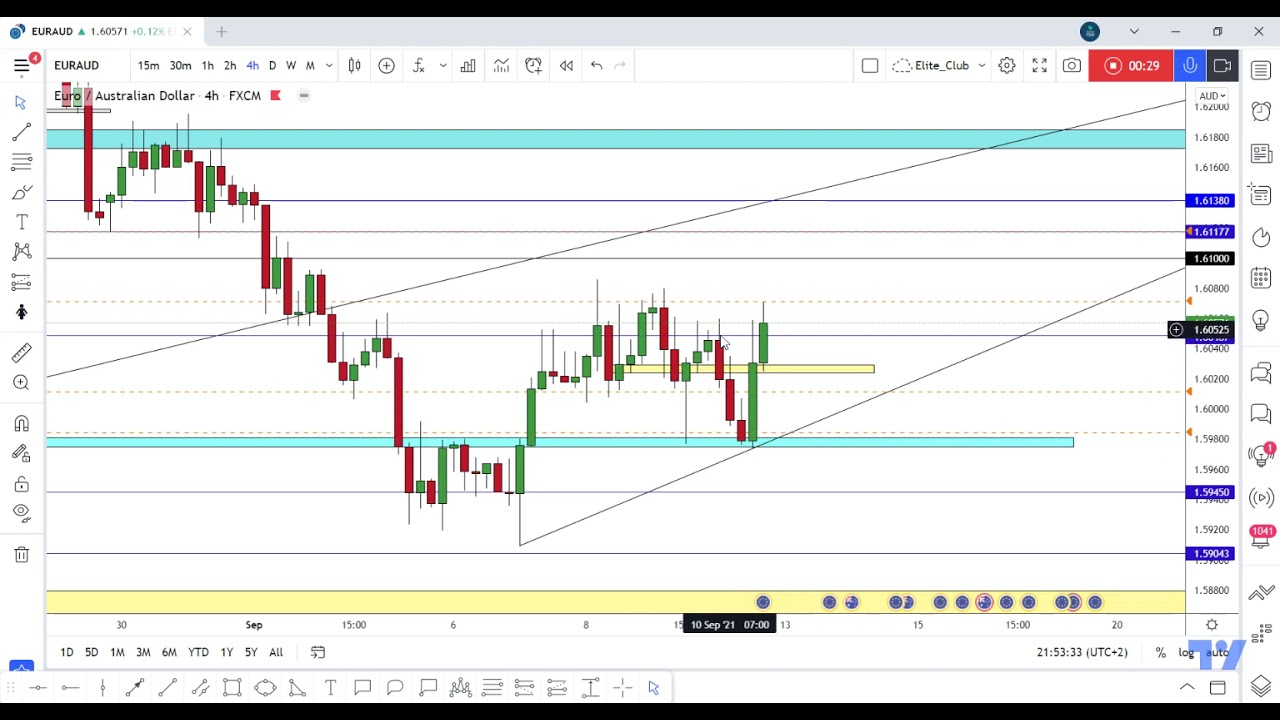This screenshot has height=720, width=1280.
Task: Stop the recording at 00:29
Action: pyautogui.click(x=1131, y=66)
